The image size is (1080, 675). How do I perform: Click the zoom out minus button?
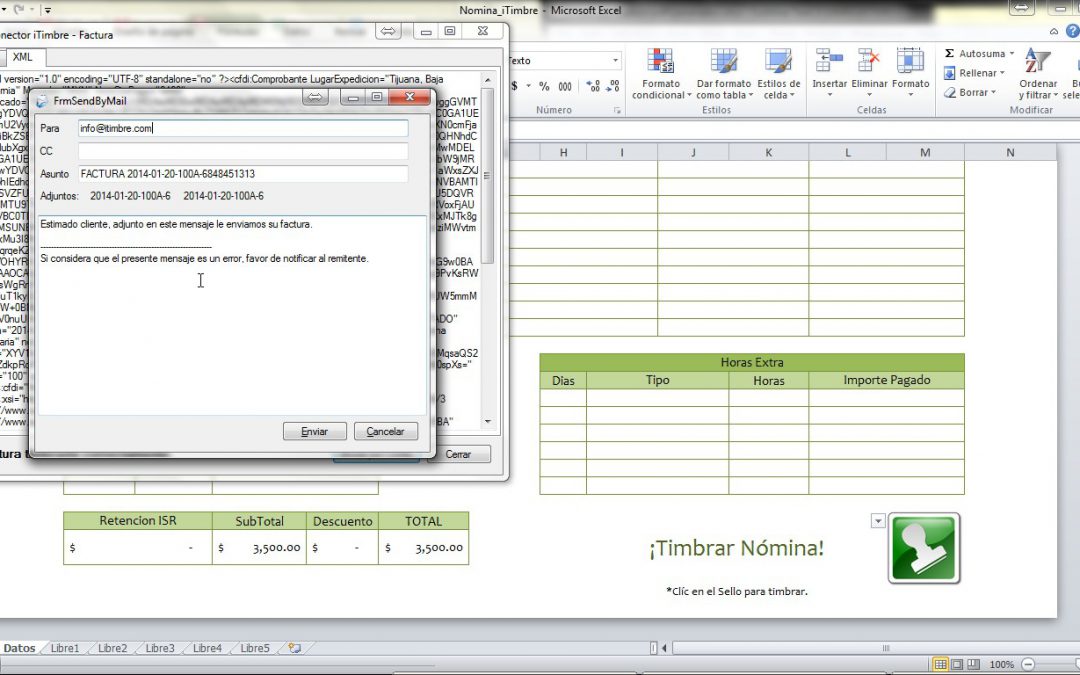1029,664
